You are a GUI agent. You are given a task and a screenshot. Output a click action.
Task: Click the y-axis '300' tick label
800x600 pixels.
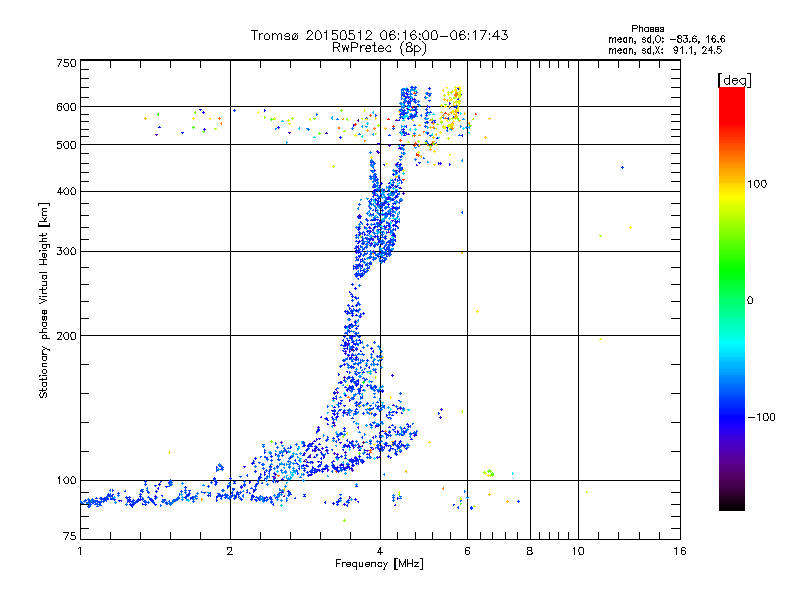coord(66,252)
